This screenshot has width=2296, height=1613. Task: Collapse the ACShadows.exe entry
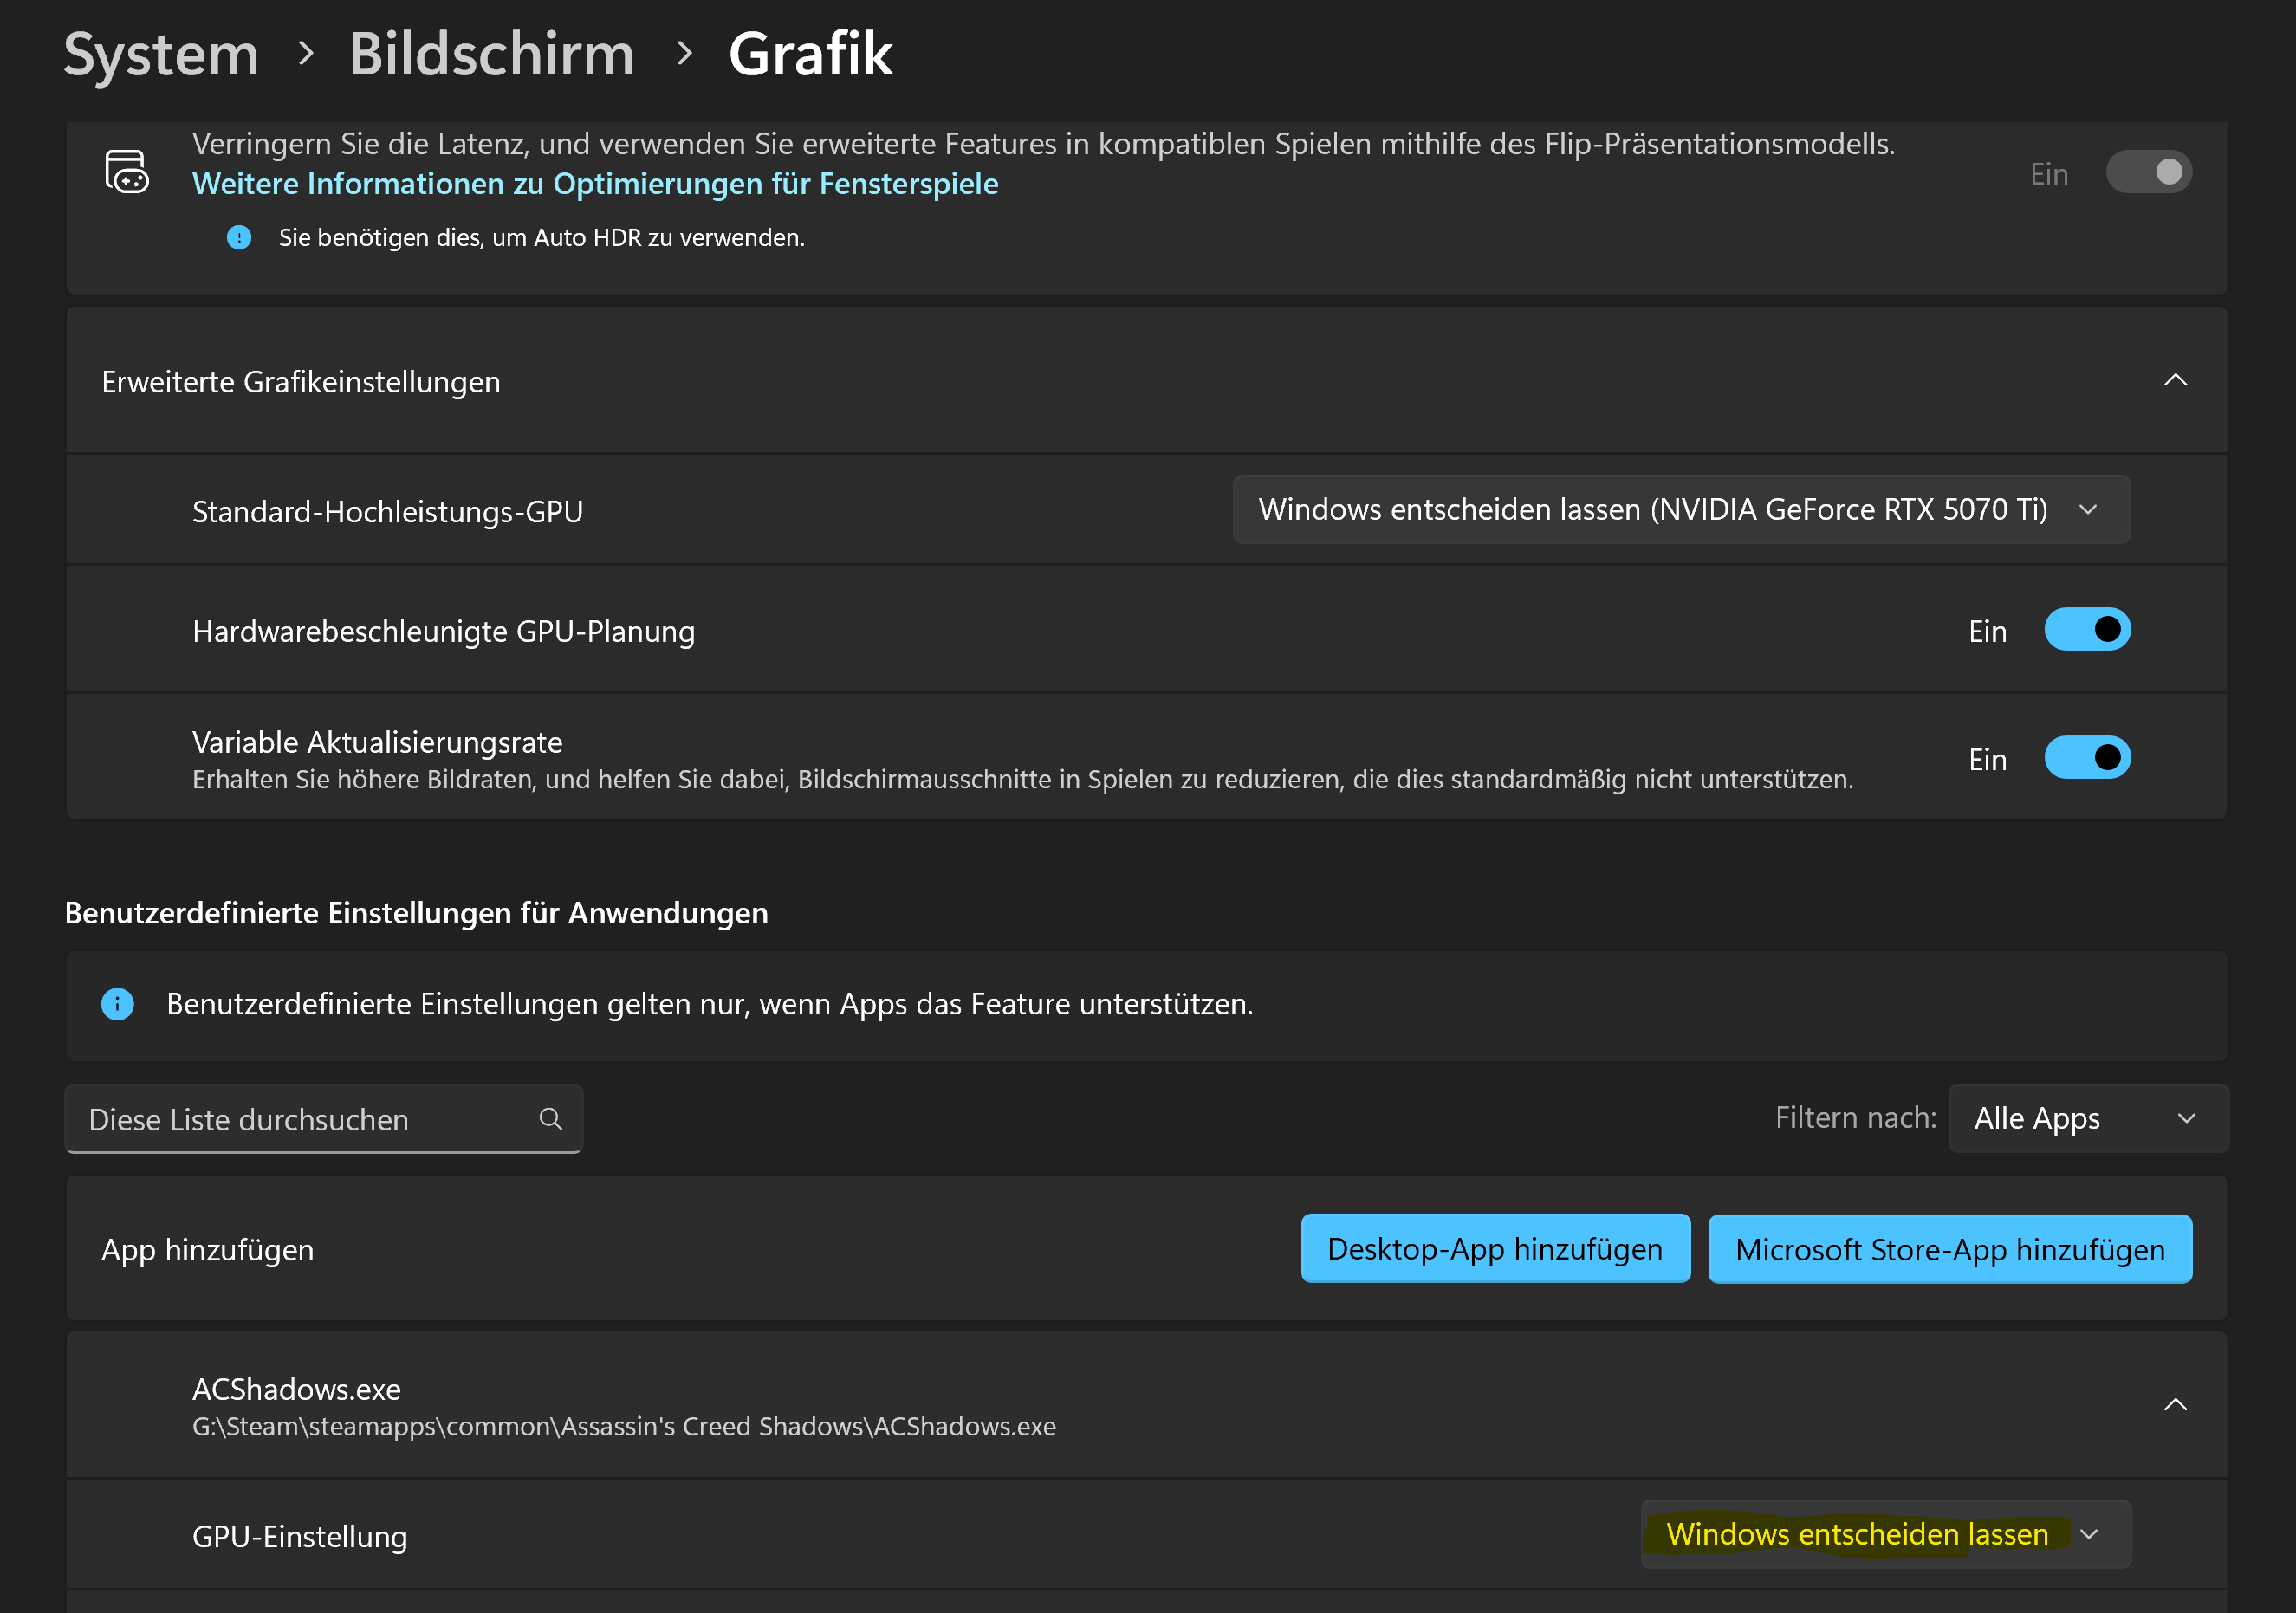click(2175, 1405)
